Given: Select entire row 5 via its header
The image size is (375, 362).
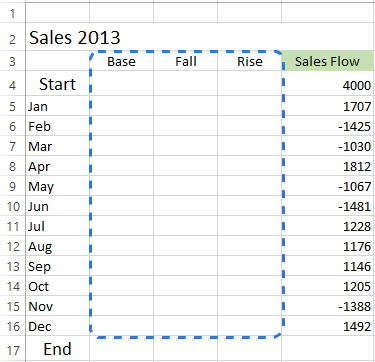Looking at the screenshot, I should point(12,106).
